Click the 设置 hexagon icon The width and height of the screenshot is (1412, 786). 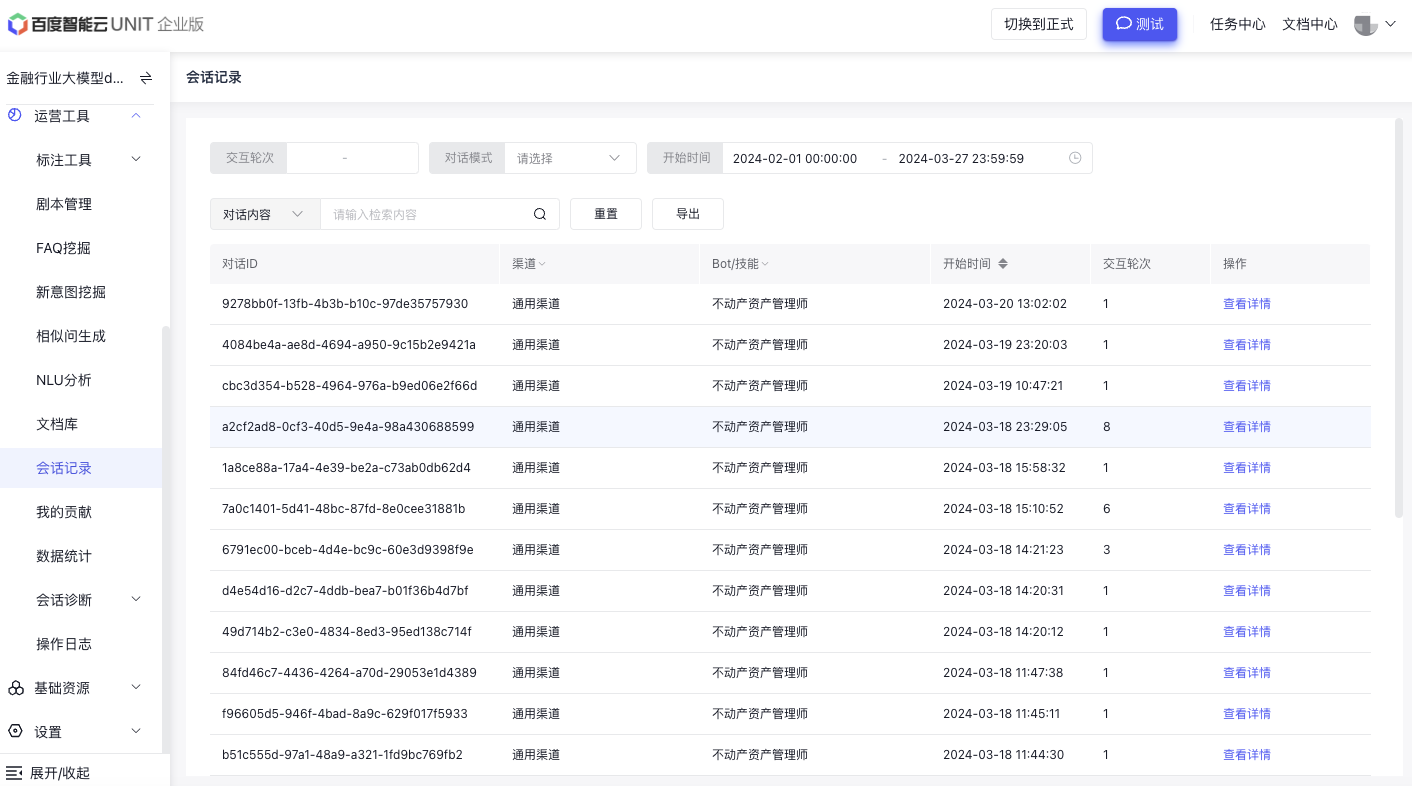[x=16, y=732]
